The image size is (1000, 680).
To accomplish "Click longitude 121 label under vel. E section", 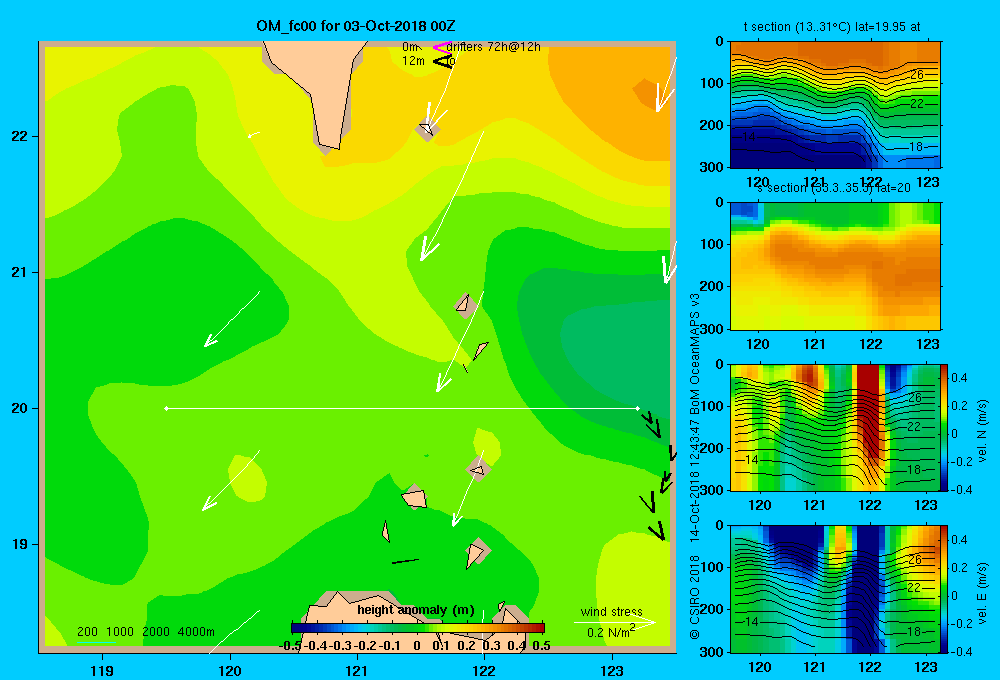I will click(814, 667).
